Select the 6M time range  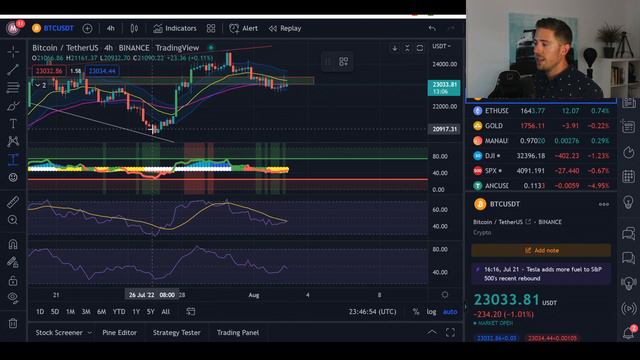click(x=102, y=311)
